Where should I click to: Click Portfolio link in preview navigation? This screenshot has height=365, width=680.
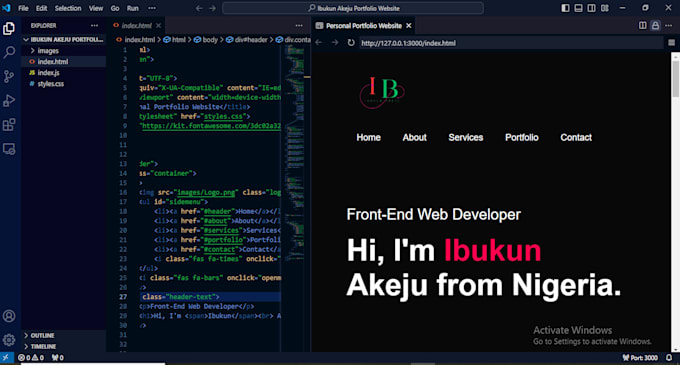(521, 137)
